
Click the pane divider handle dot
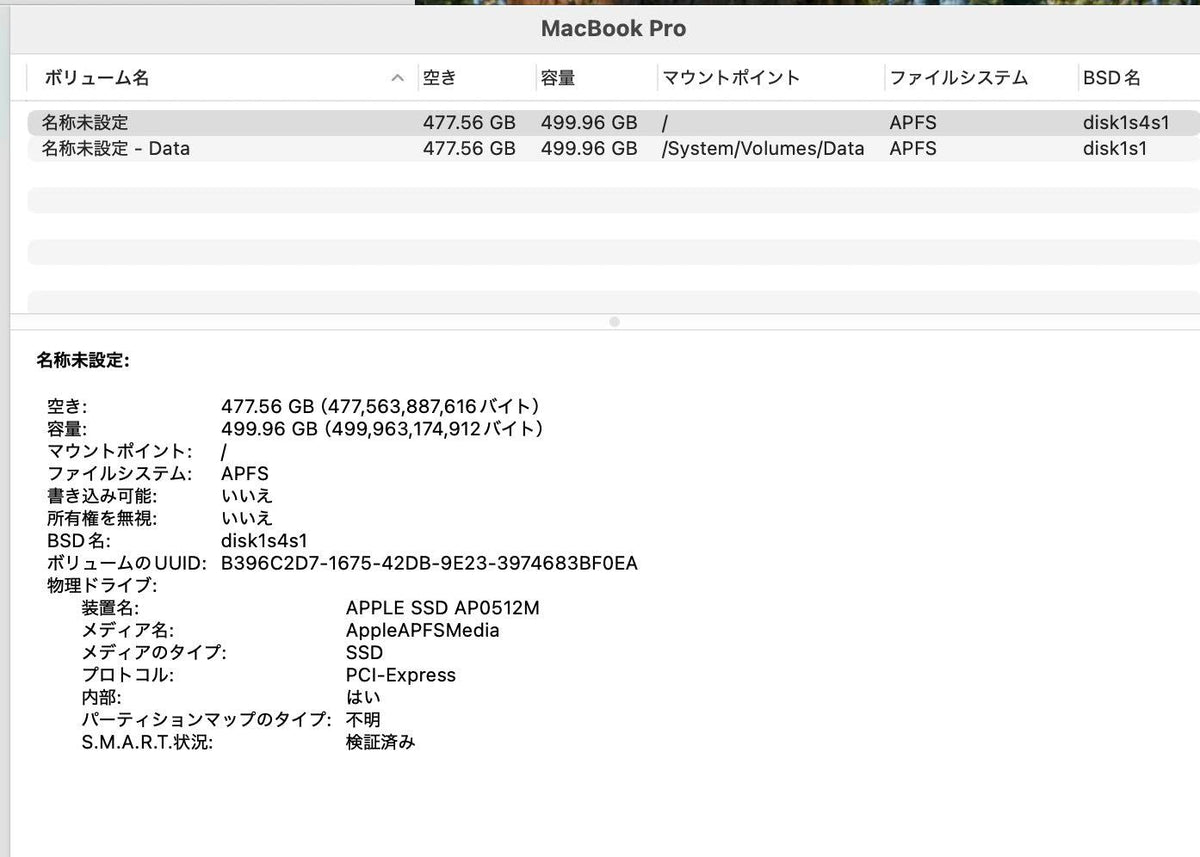(x=614, y=322)
